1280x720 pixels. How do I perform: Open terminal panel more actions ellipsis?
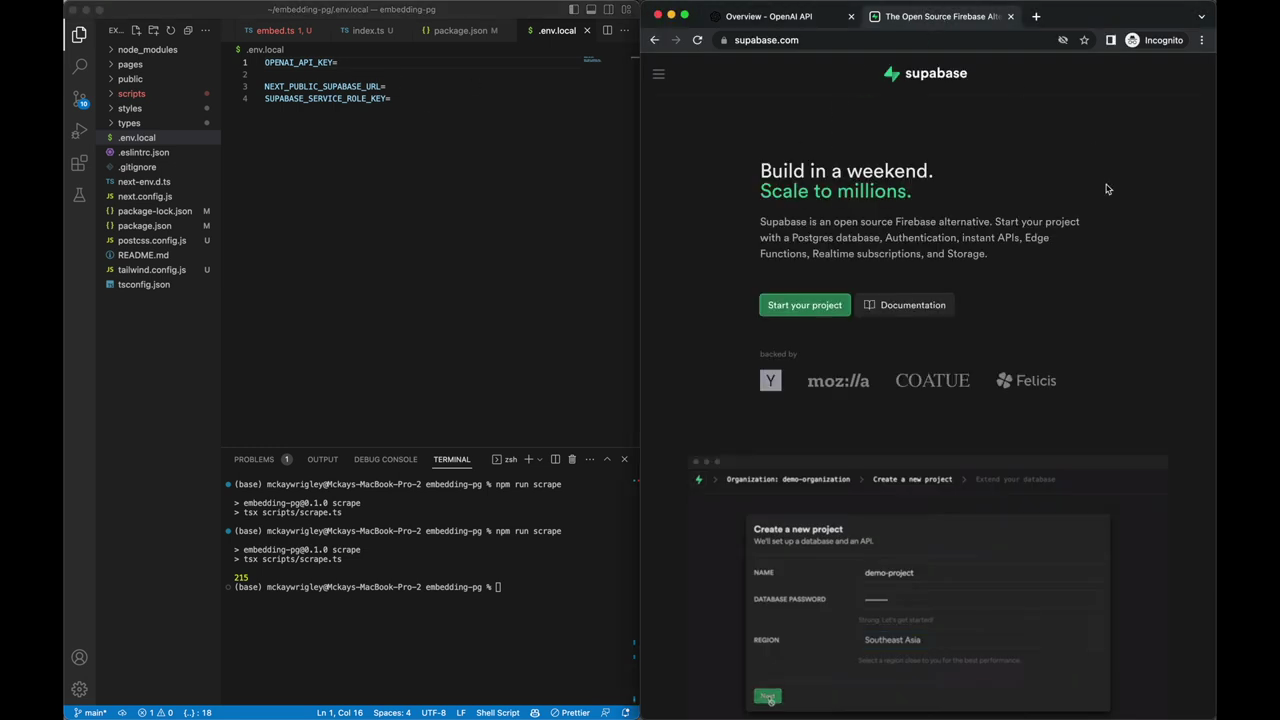coord(588,459)
